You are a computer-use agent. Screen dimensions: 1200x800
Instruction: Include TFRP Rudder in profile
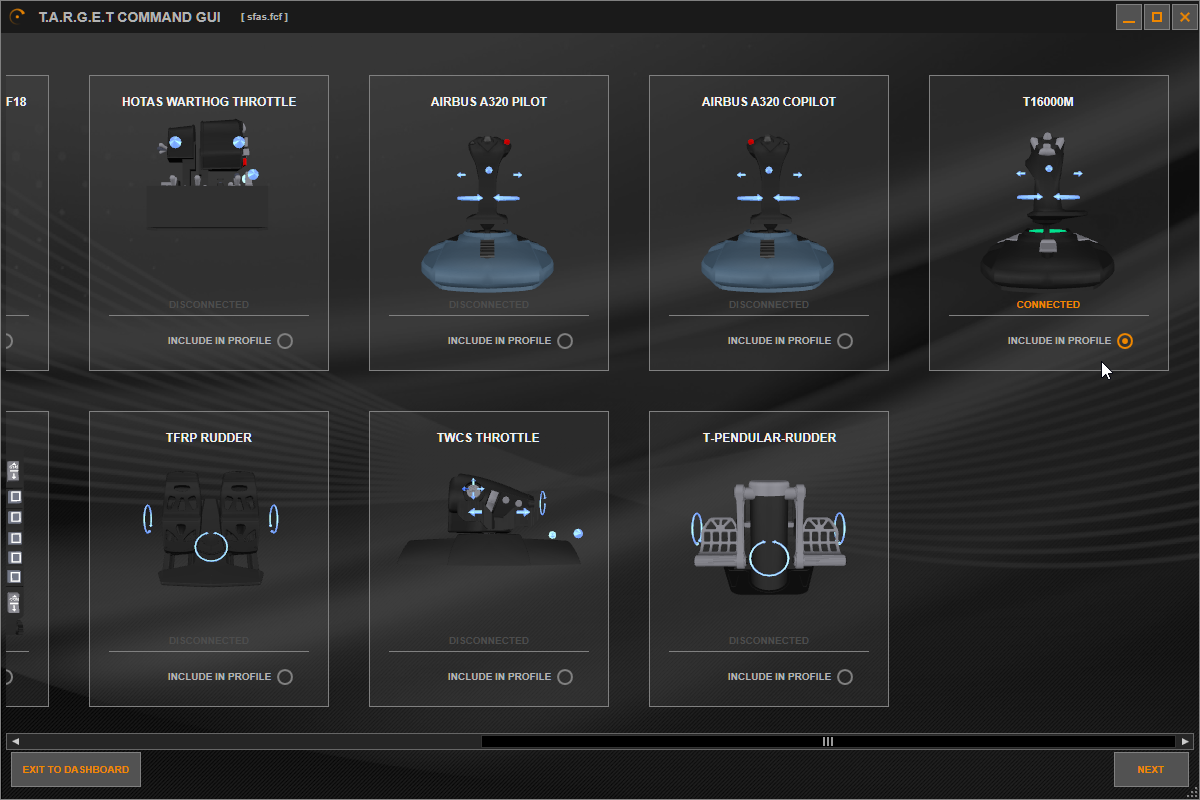(285, 677)
